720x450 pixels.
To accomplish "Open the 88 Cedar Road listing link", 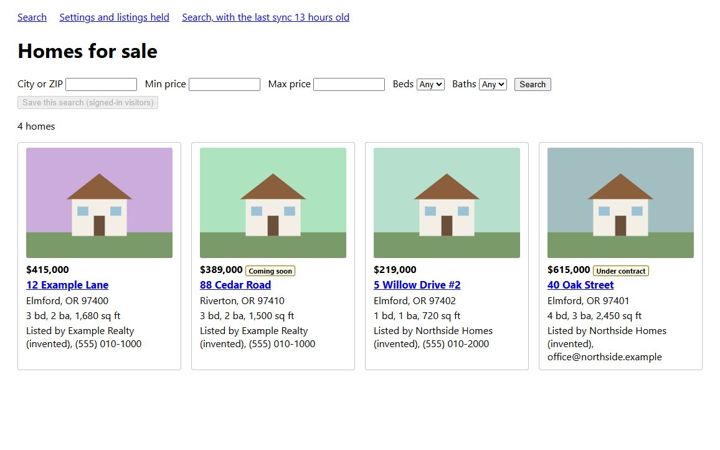I will (235, 285).
